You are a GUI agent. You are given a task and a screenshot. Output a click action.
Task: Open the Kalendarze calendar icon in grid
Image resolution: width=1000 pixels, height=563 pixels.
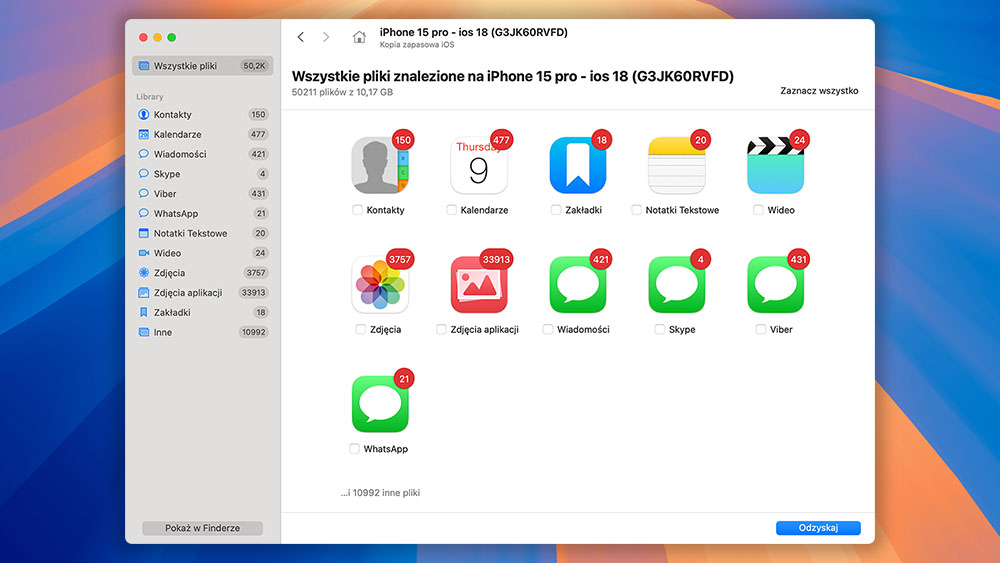coord(479,165)
